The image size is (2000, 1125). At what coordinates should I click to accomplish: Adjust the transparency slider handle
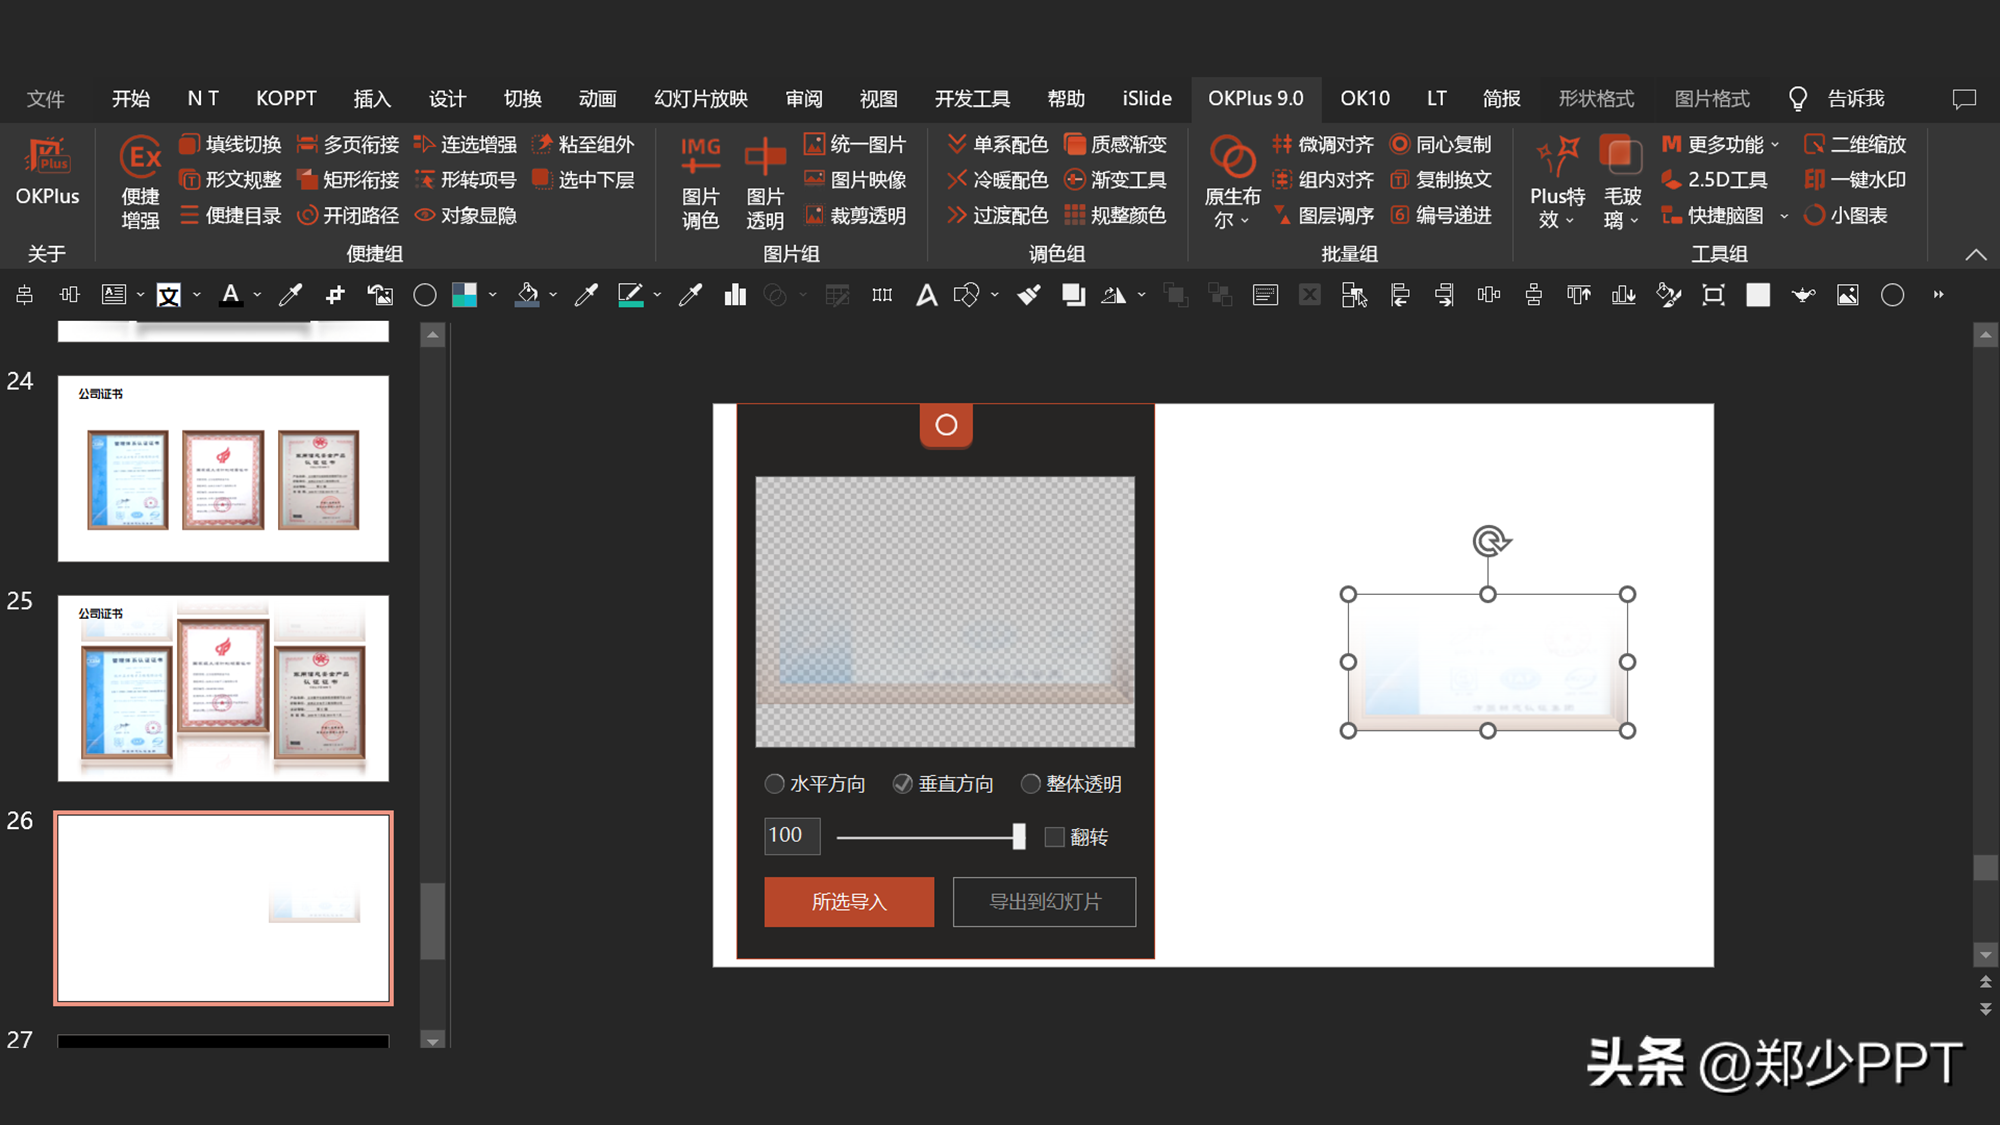click(x=1018, y=837)
